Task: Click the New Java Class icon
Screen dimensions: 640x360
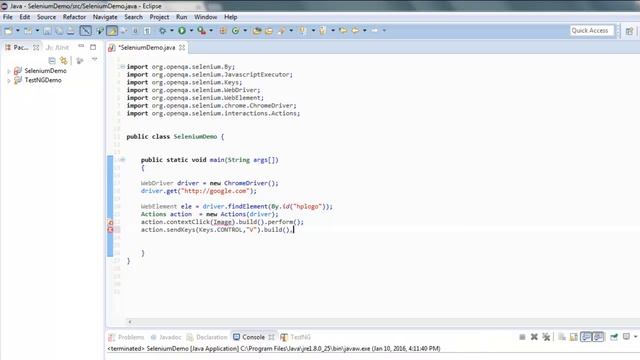Action: point(236,31)
